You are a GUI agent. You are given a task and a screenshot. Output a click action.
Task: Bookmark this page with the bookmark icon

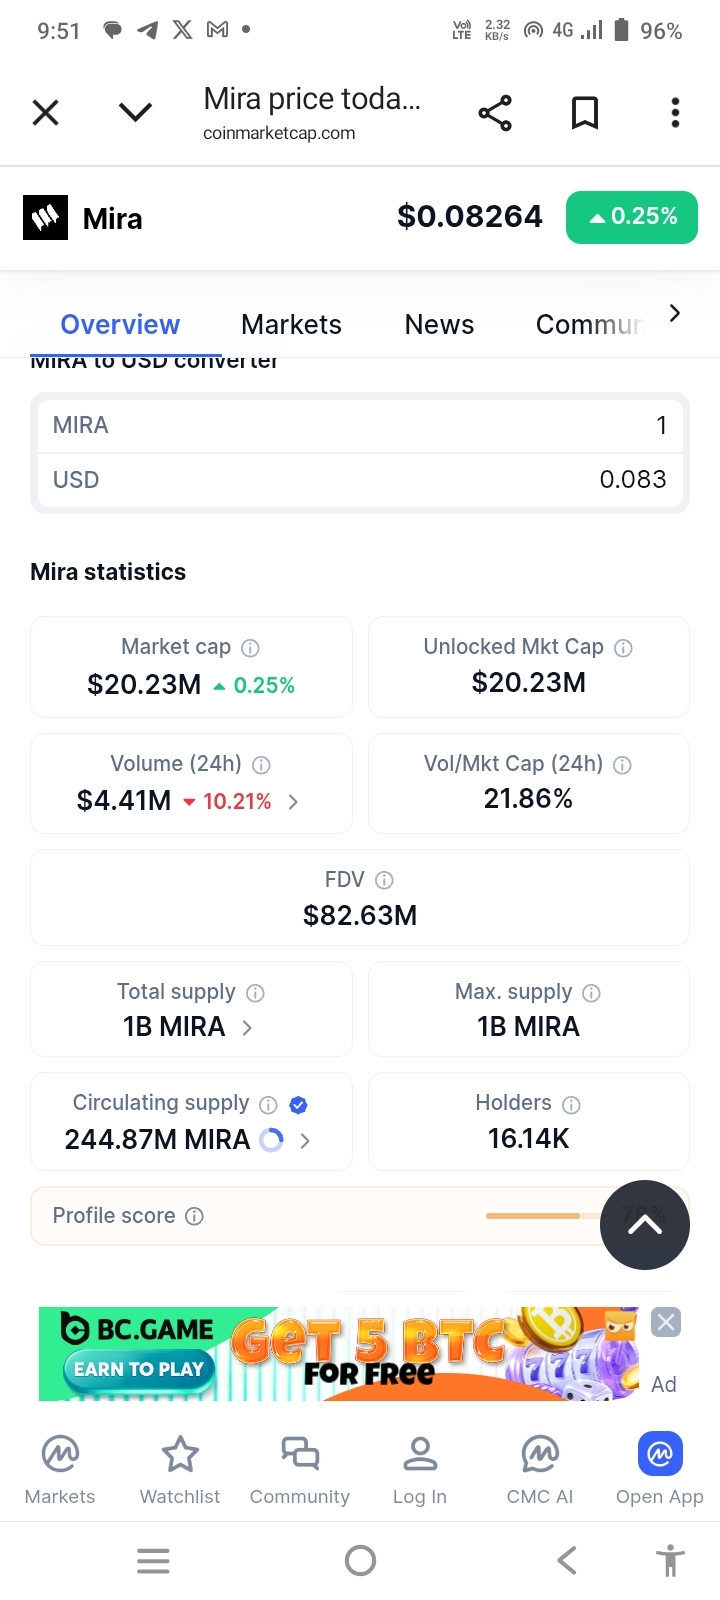point(585,113)
